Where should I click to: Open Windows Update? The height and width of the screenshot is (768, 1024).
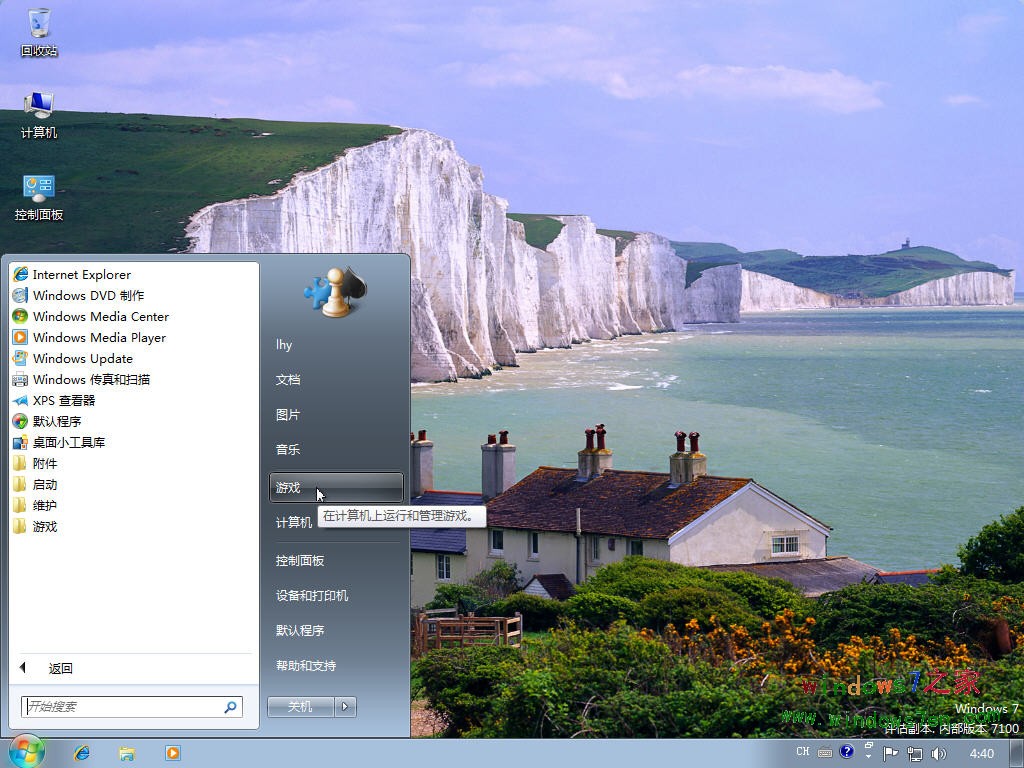click(81, 358)
